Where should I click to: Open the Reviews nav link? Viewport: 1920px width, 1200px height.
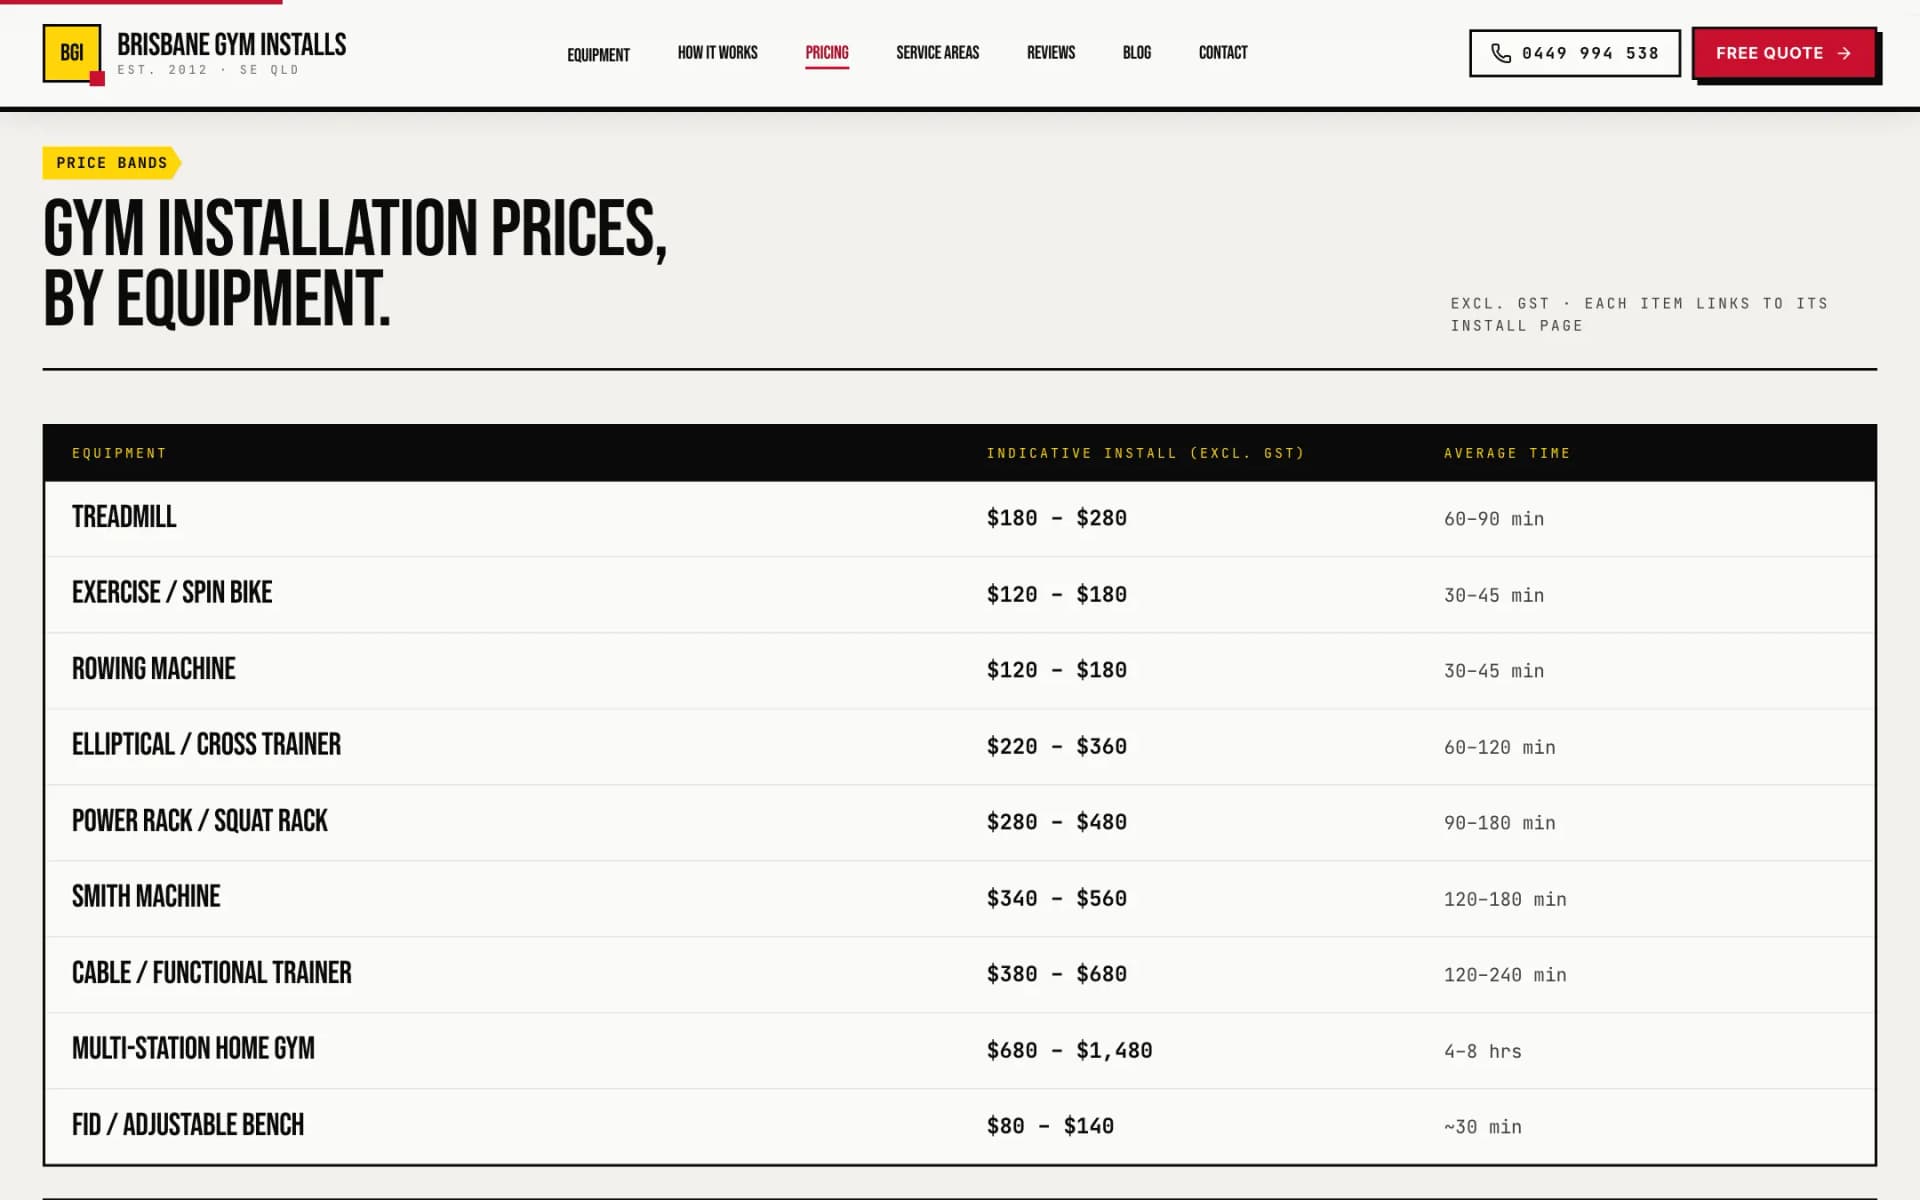1050,53
